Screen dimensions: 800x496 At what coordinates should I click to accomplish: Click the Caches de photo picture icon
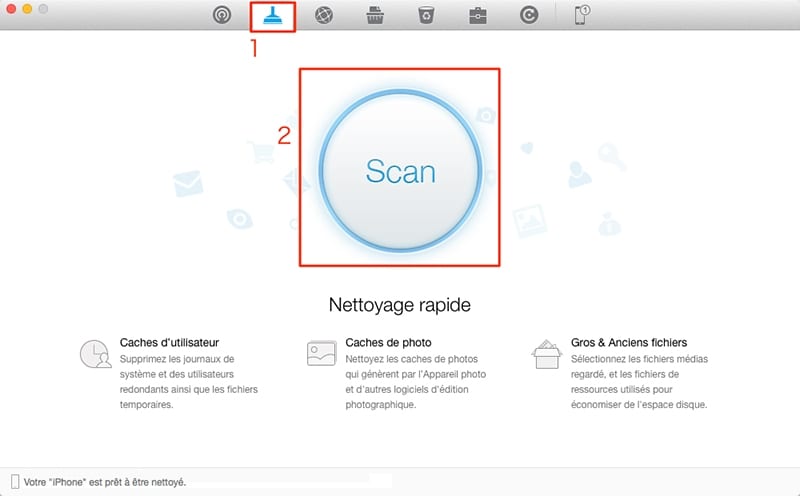pyautogui.click(x=321, y=353)
